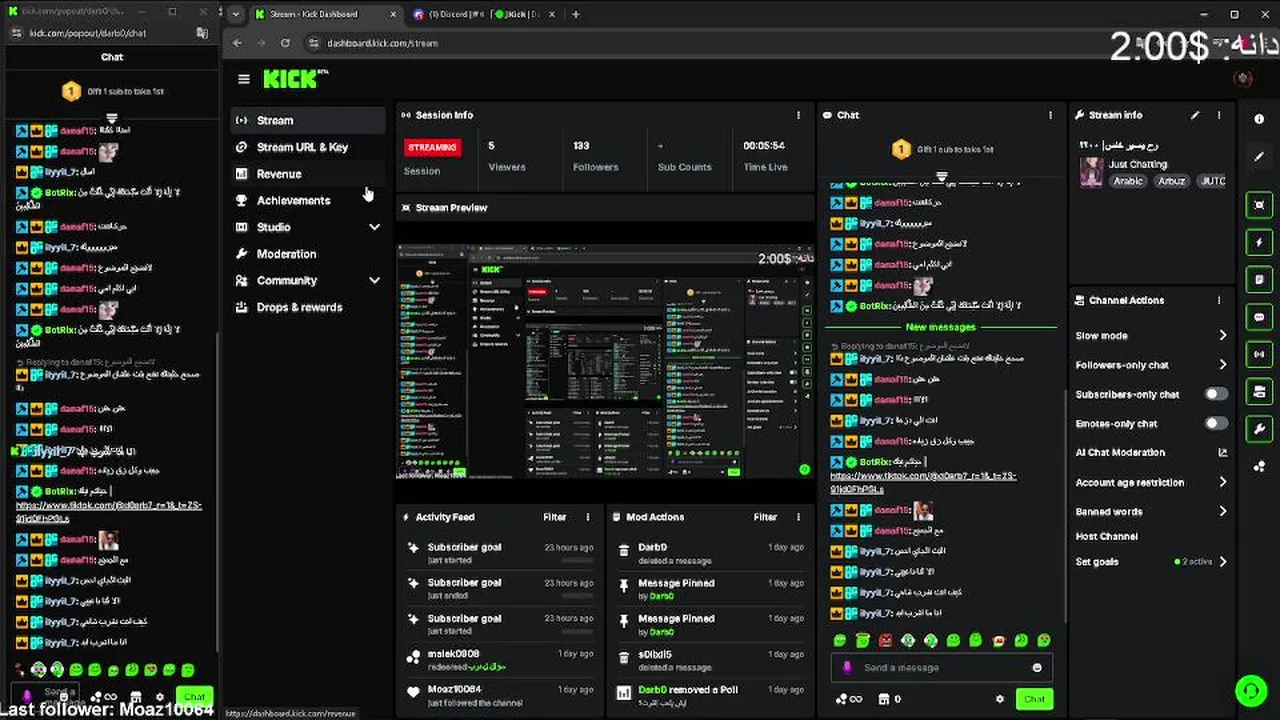Open Moderation in the sidebar
The image size is (1280, 720).
(308, 254)
